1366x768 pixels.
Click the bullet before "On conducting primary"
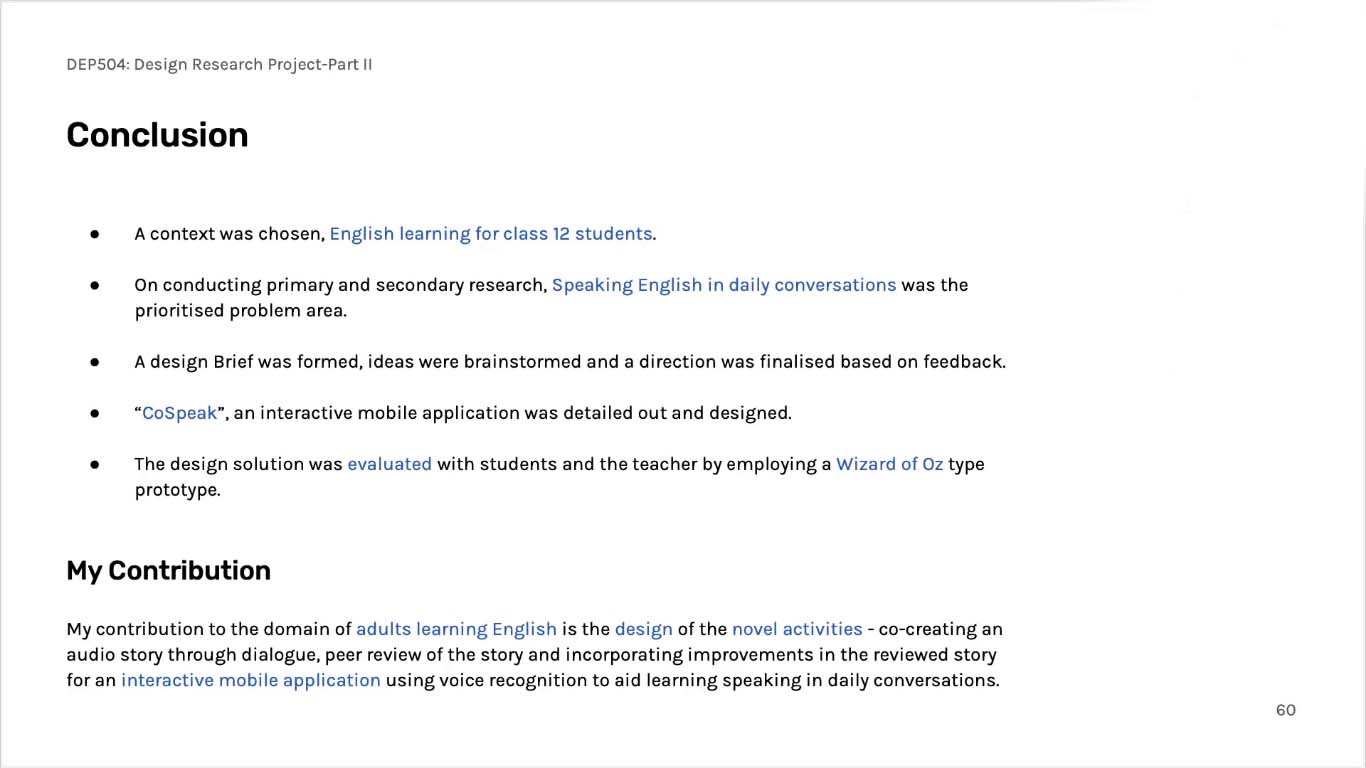(x=95, y=285)
